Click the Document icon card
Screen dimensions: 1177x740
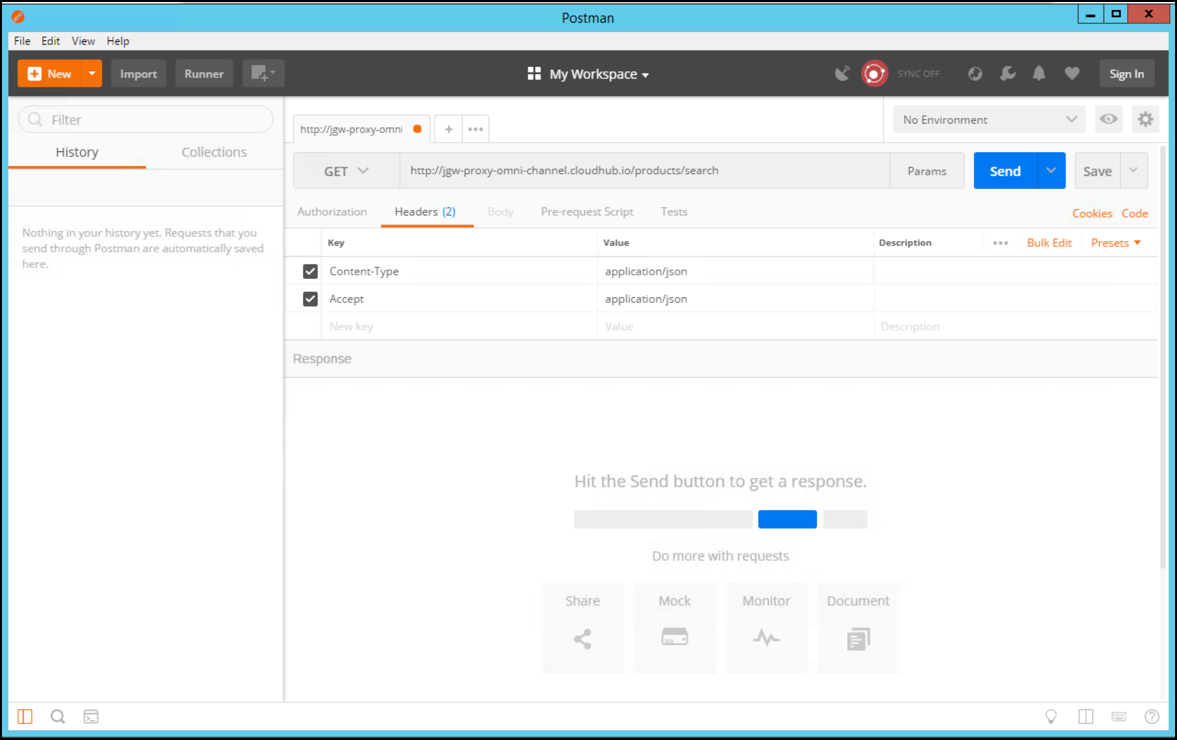858,627
